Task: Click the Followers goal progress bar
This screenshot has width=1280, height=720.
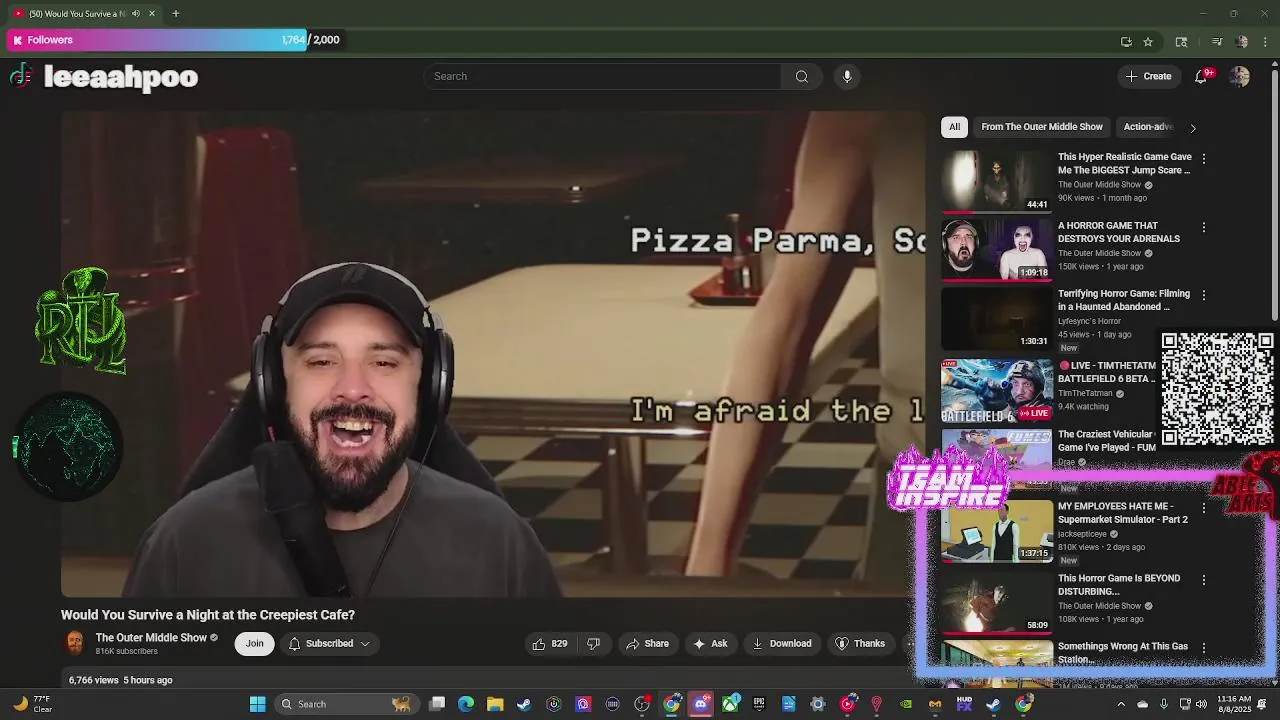Action: click(x=175, y=40)
